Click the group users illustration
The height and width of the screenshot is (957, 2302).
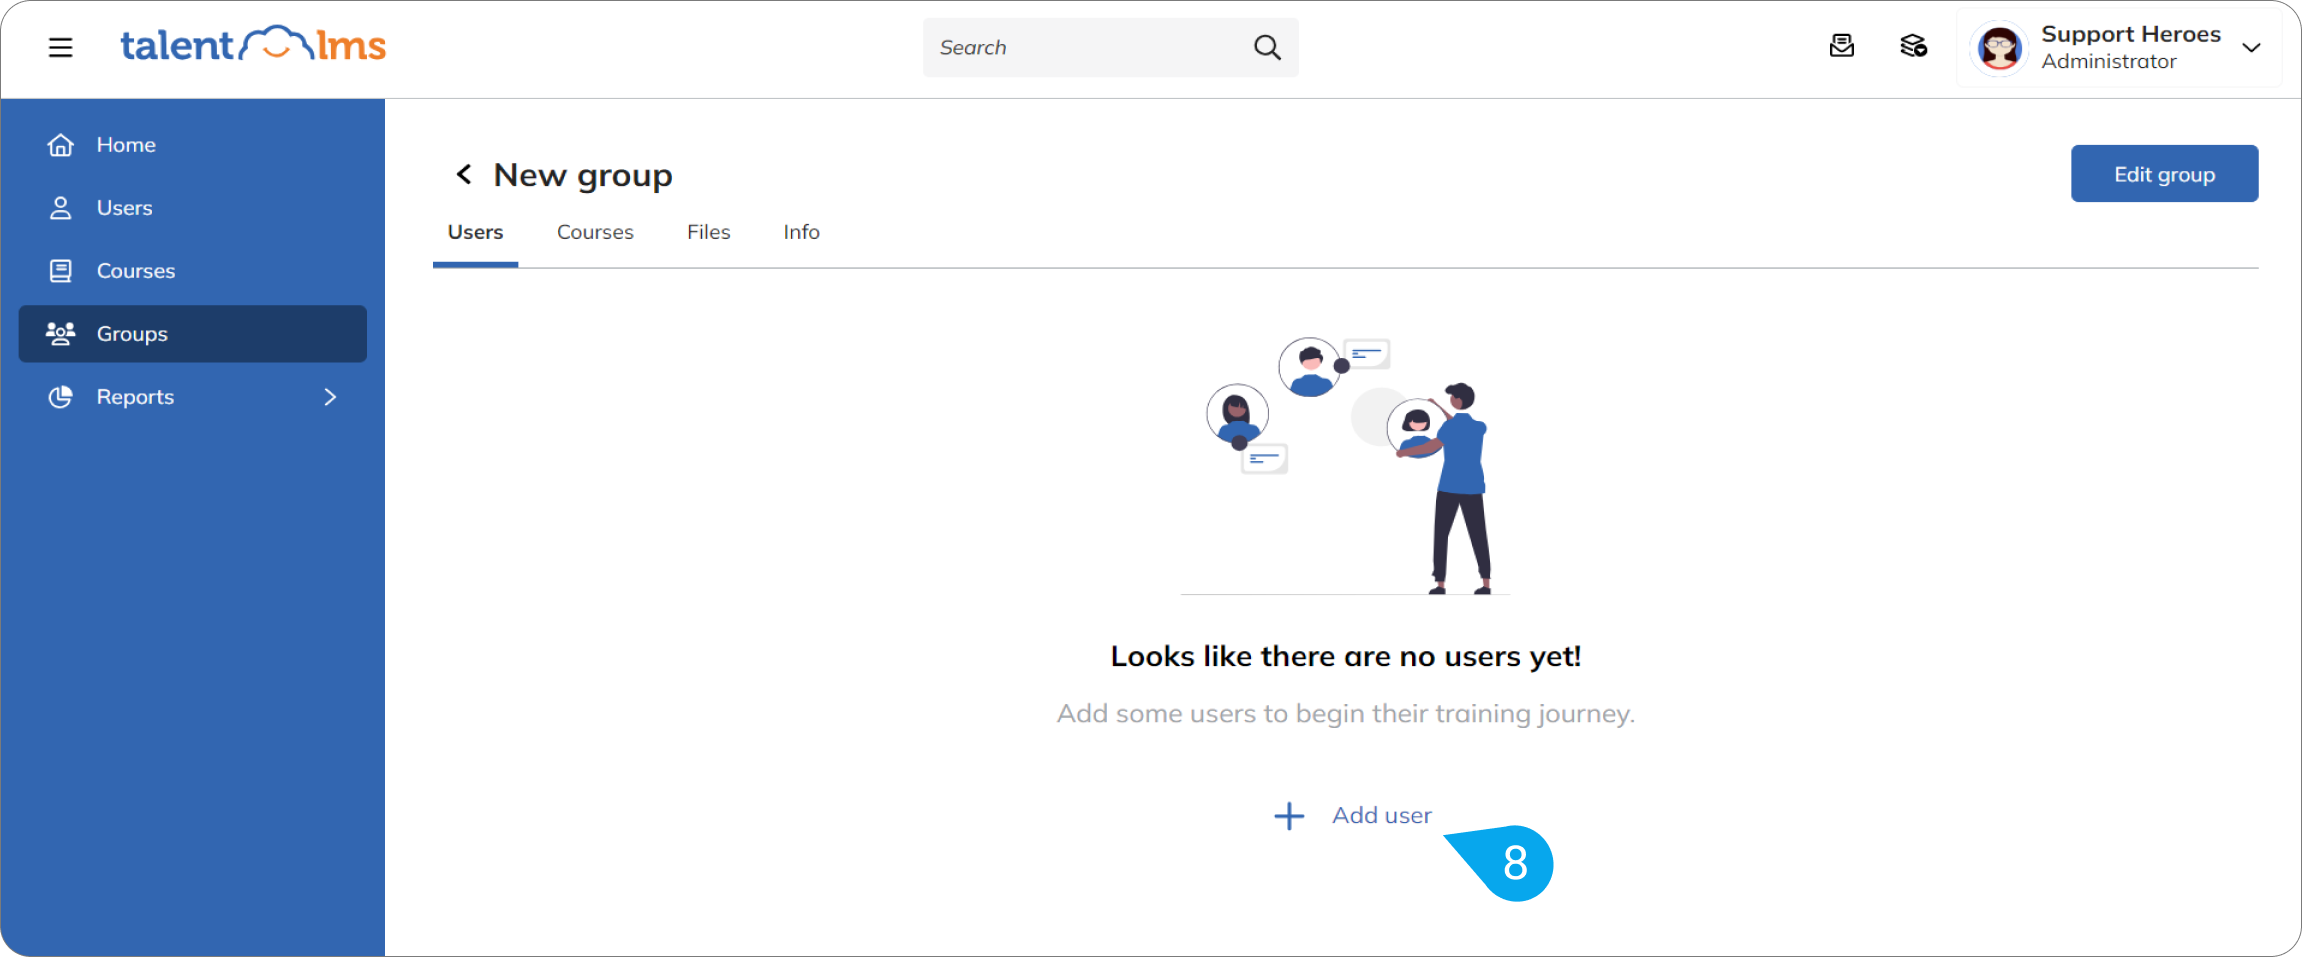(x=1346, y=466)
